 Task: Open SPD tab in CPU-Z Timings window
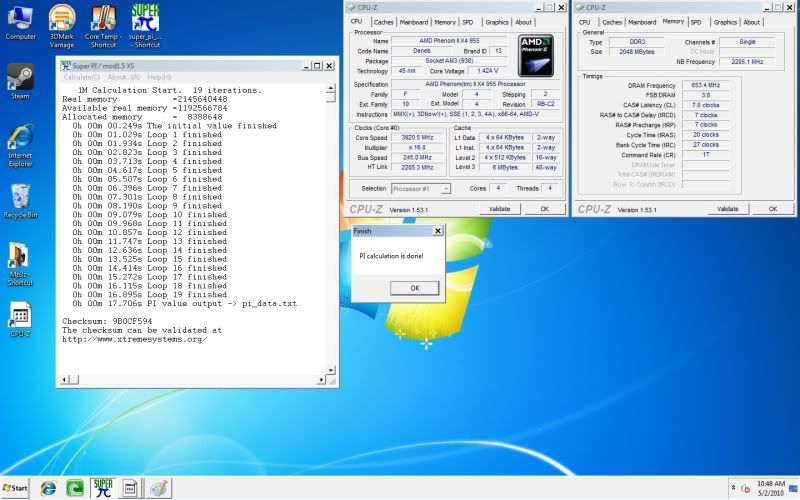pyautogui.click(x=696, y=22)
